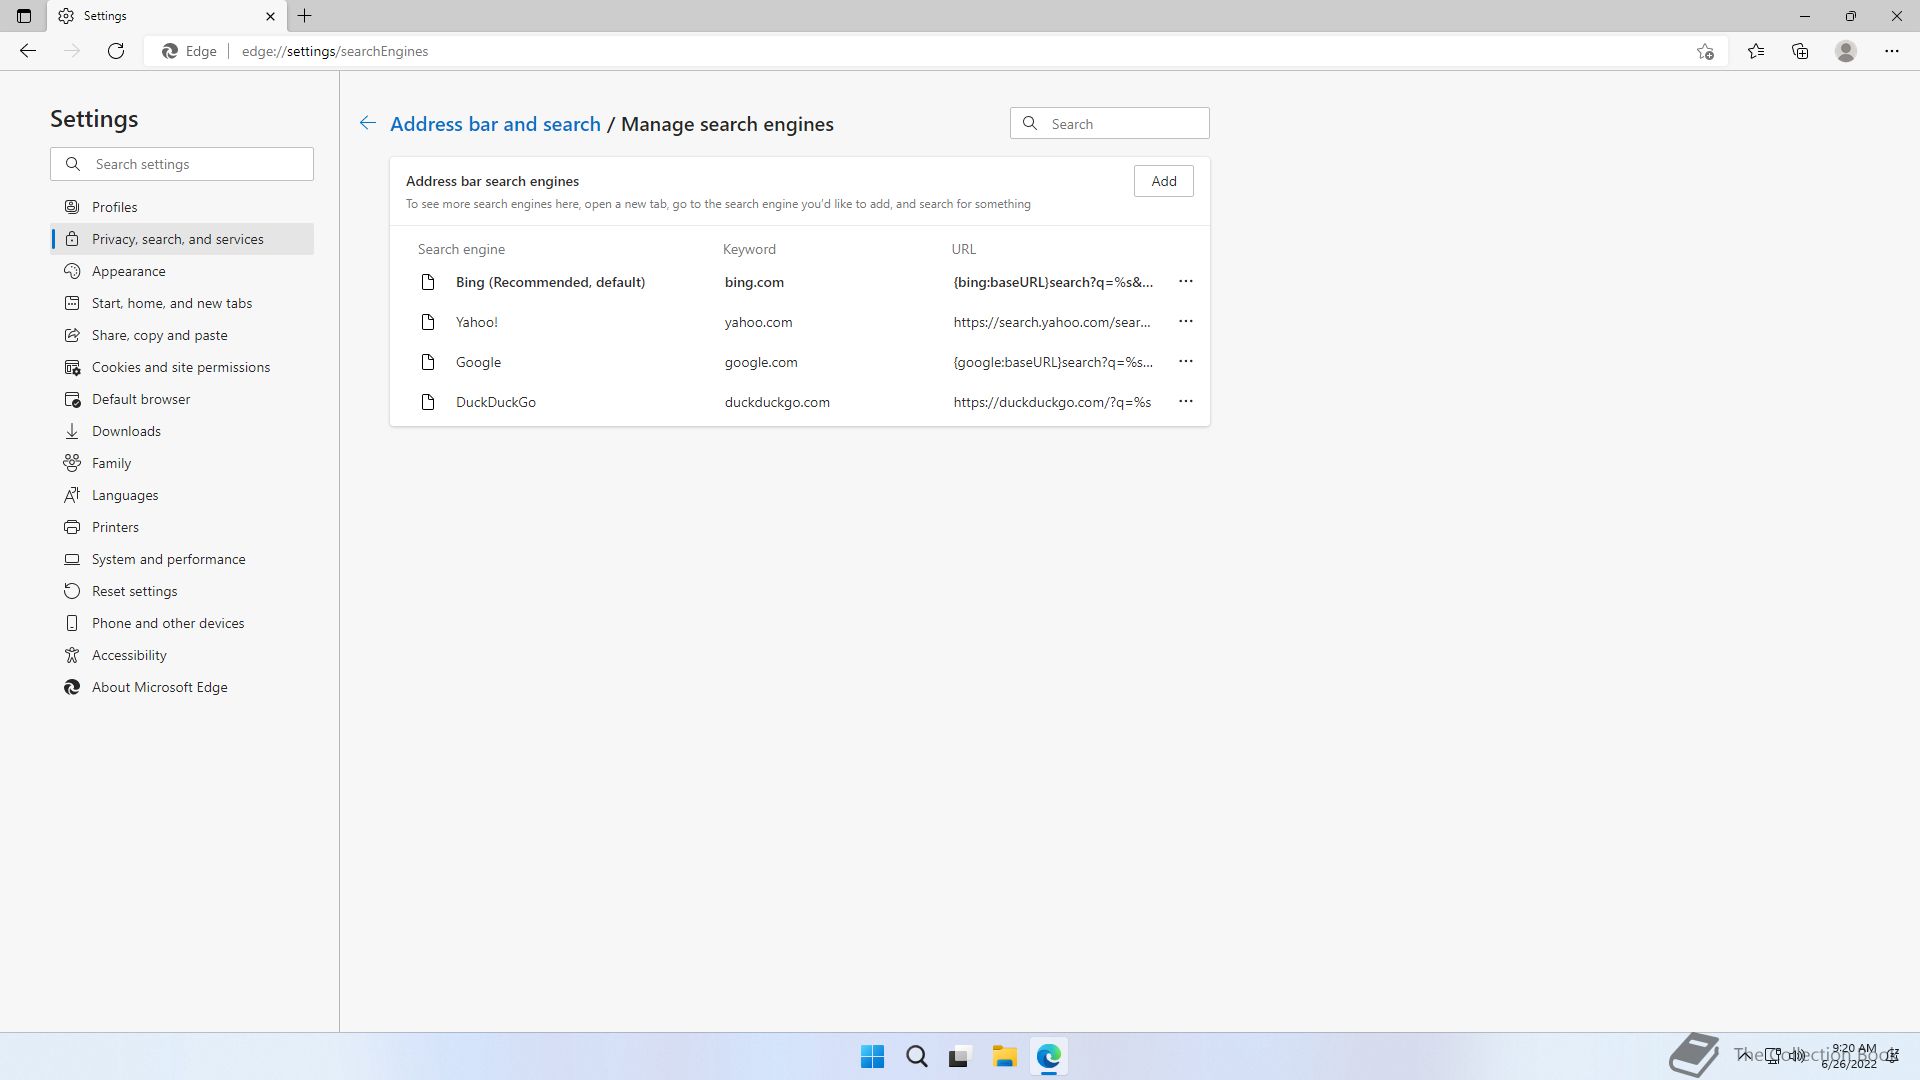Open the profile avatar icon
This screenshot has height=1080, width=1920.
[1846, 51]
